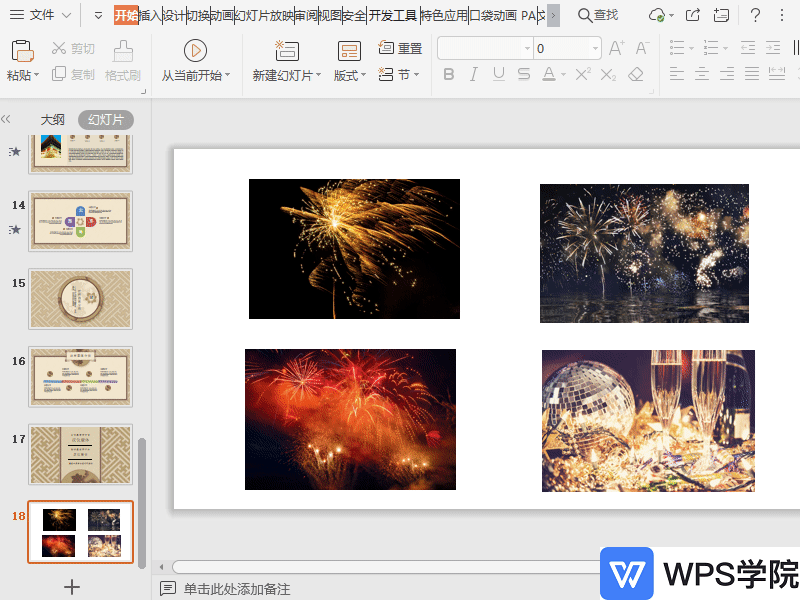800x600 pixels.
Task: Increase the list indent level
Action: click(x=773, y=48)
